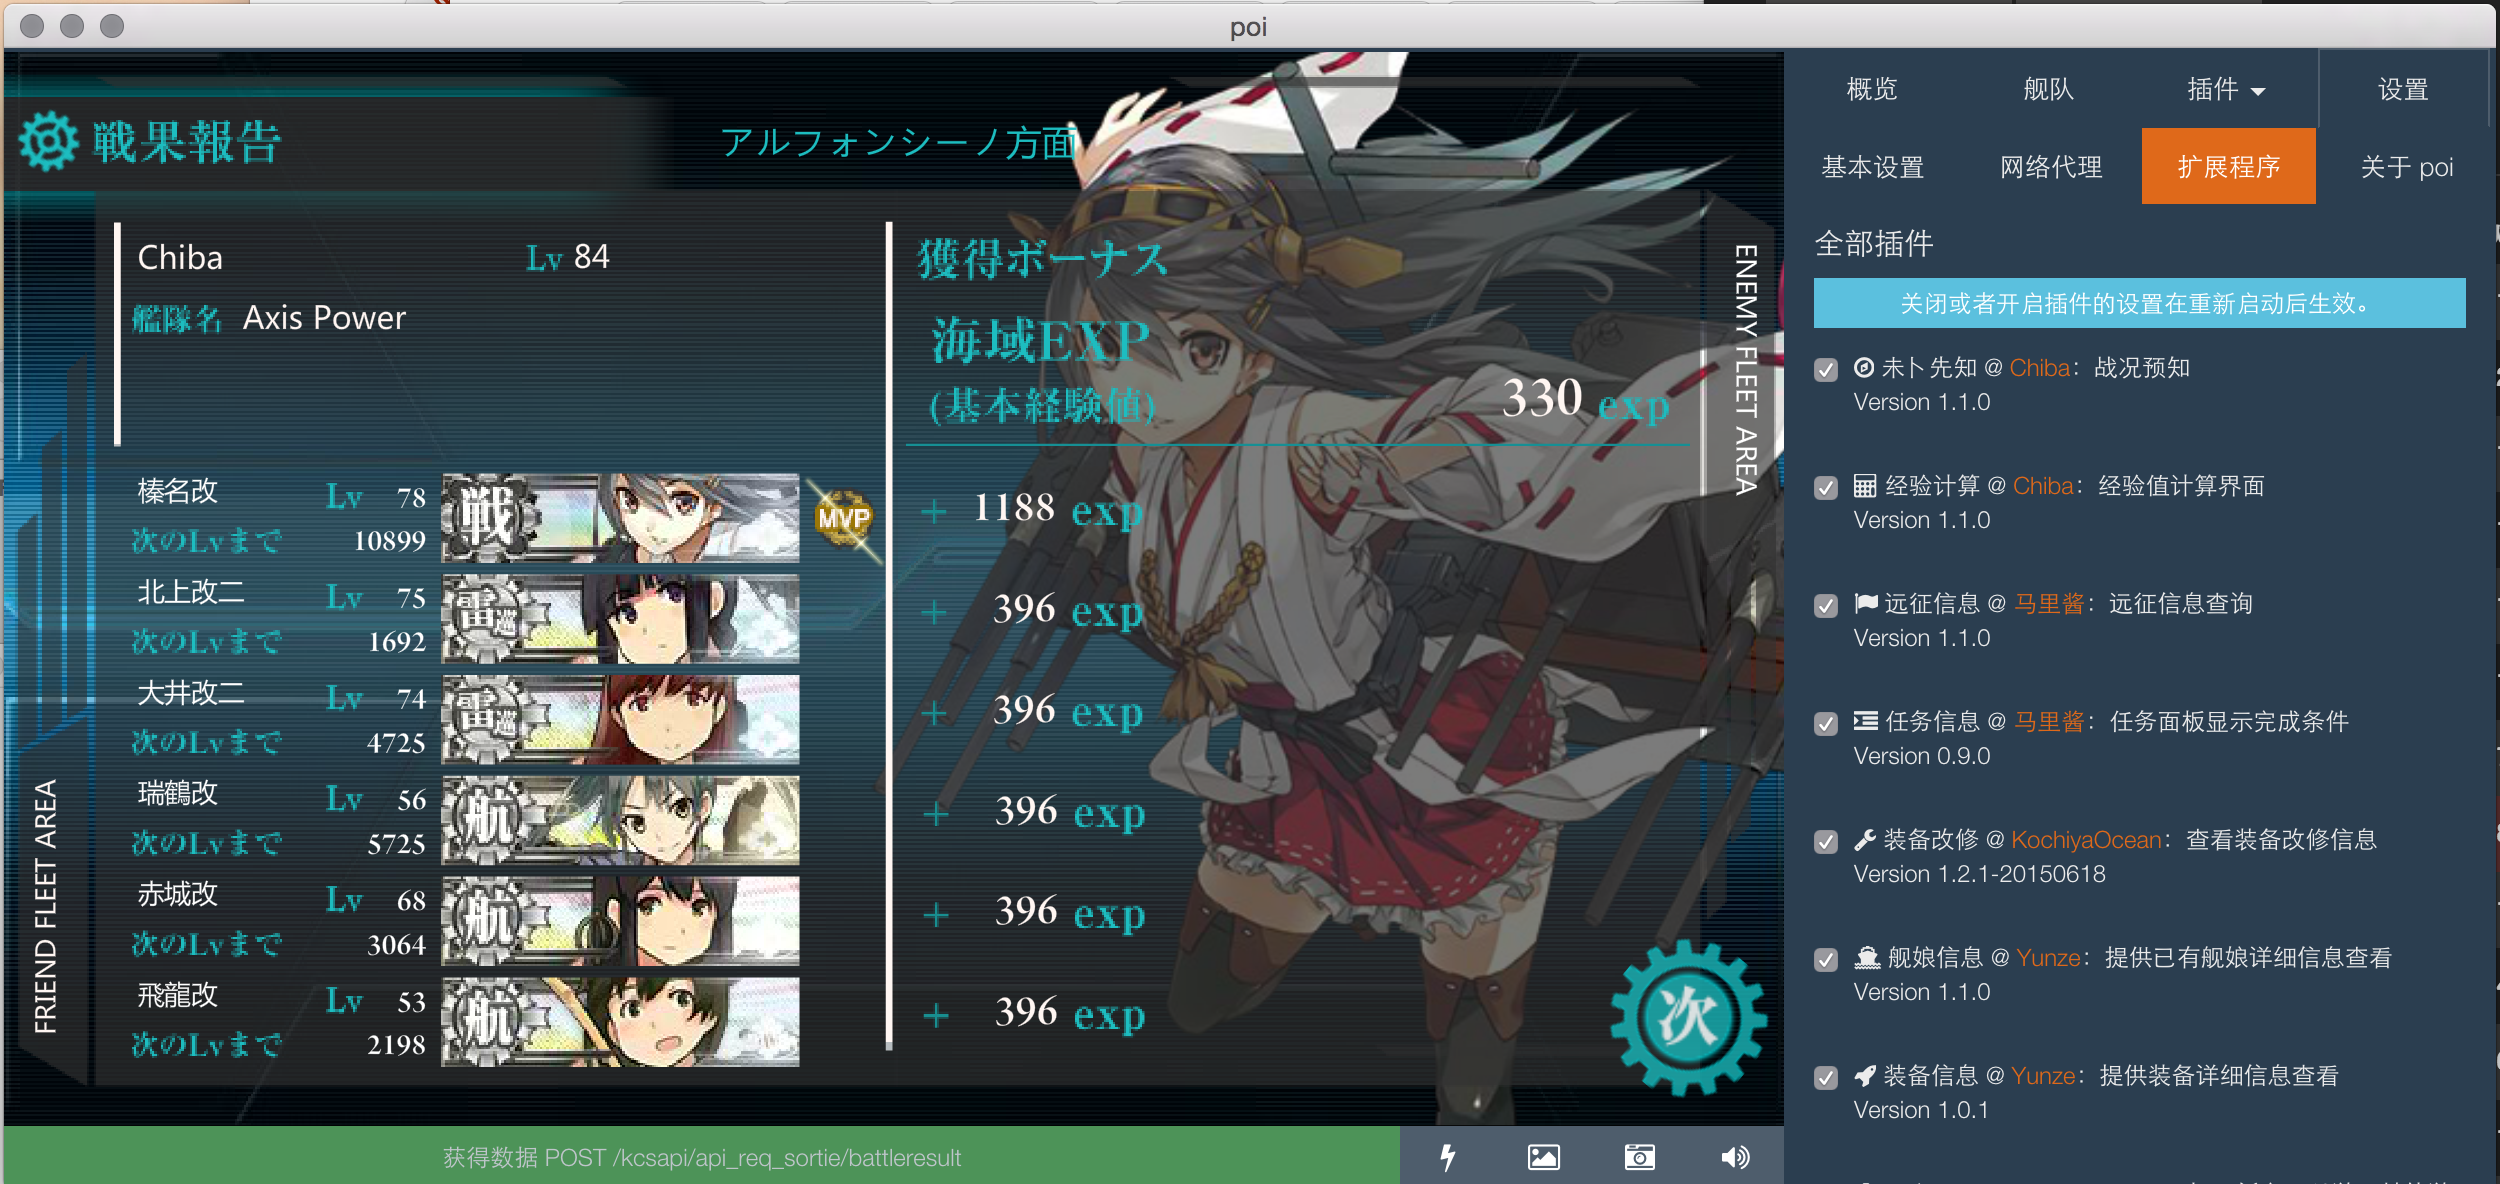Viewport: 2500px width, 1184px height.
Task: Switch to the 概览 tab
Action: pos(1871,89)
